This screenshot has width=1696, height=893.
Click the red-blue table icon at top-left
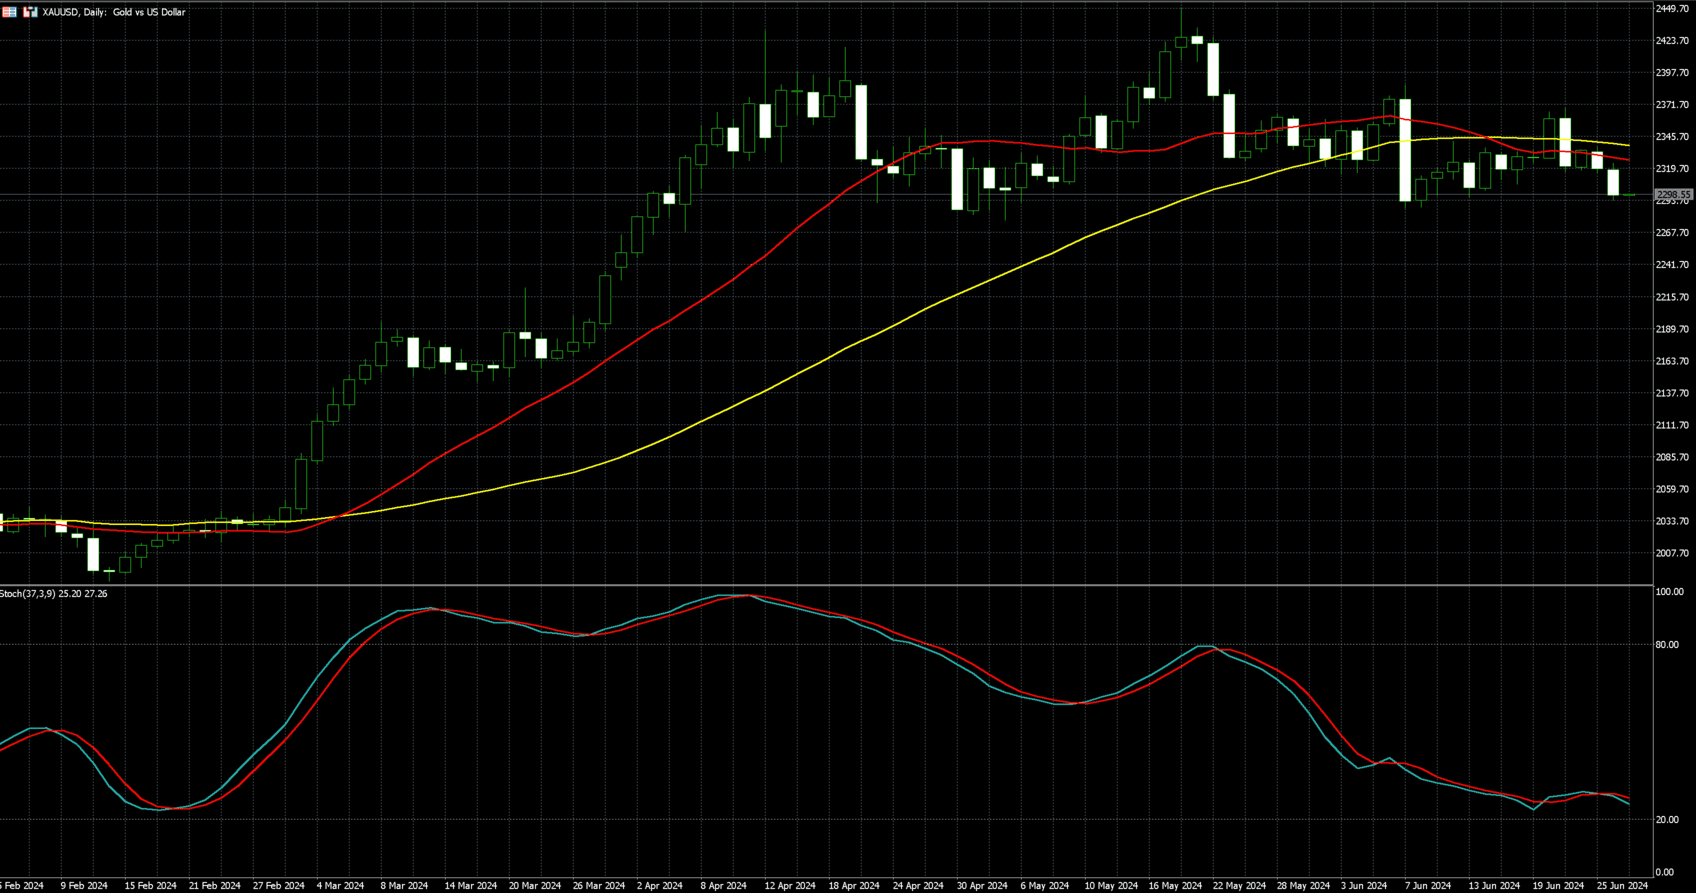tap(10, 12)
